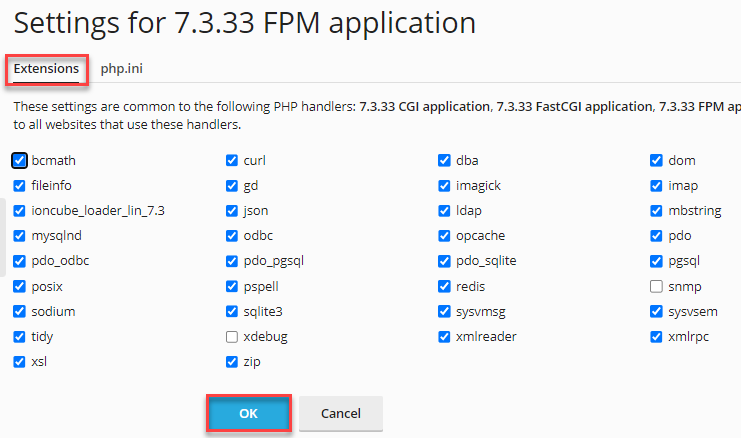Disable the curl extension
The height and width of the screenshot is (438, 741).
click(x=232, y=160)
